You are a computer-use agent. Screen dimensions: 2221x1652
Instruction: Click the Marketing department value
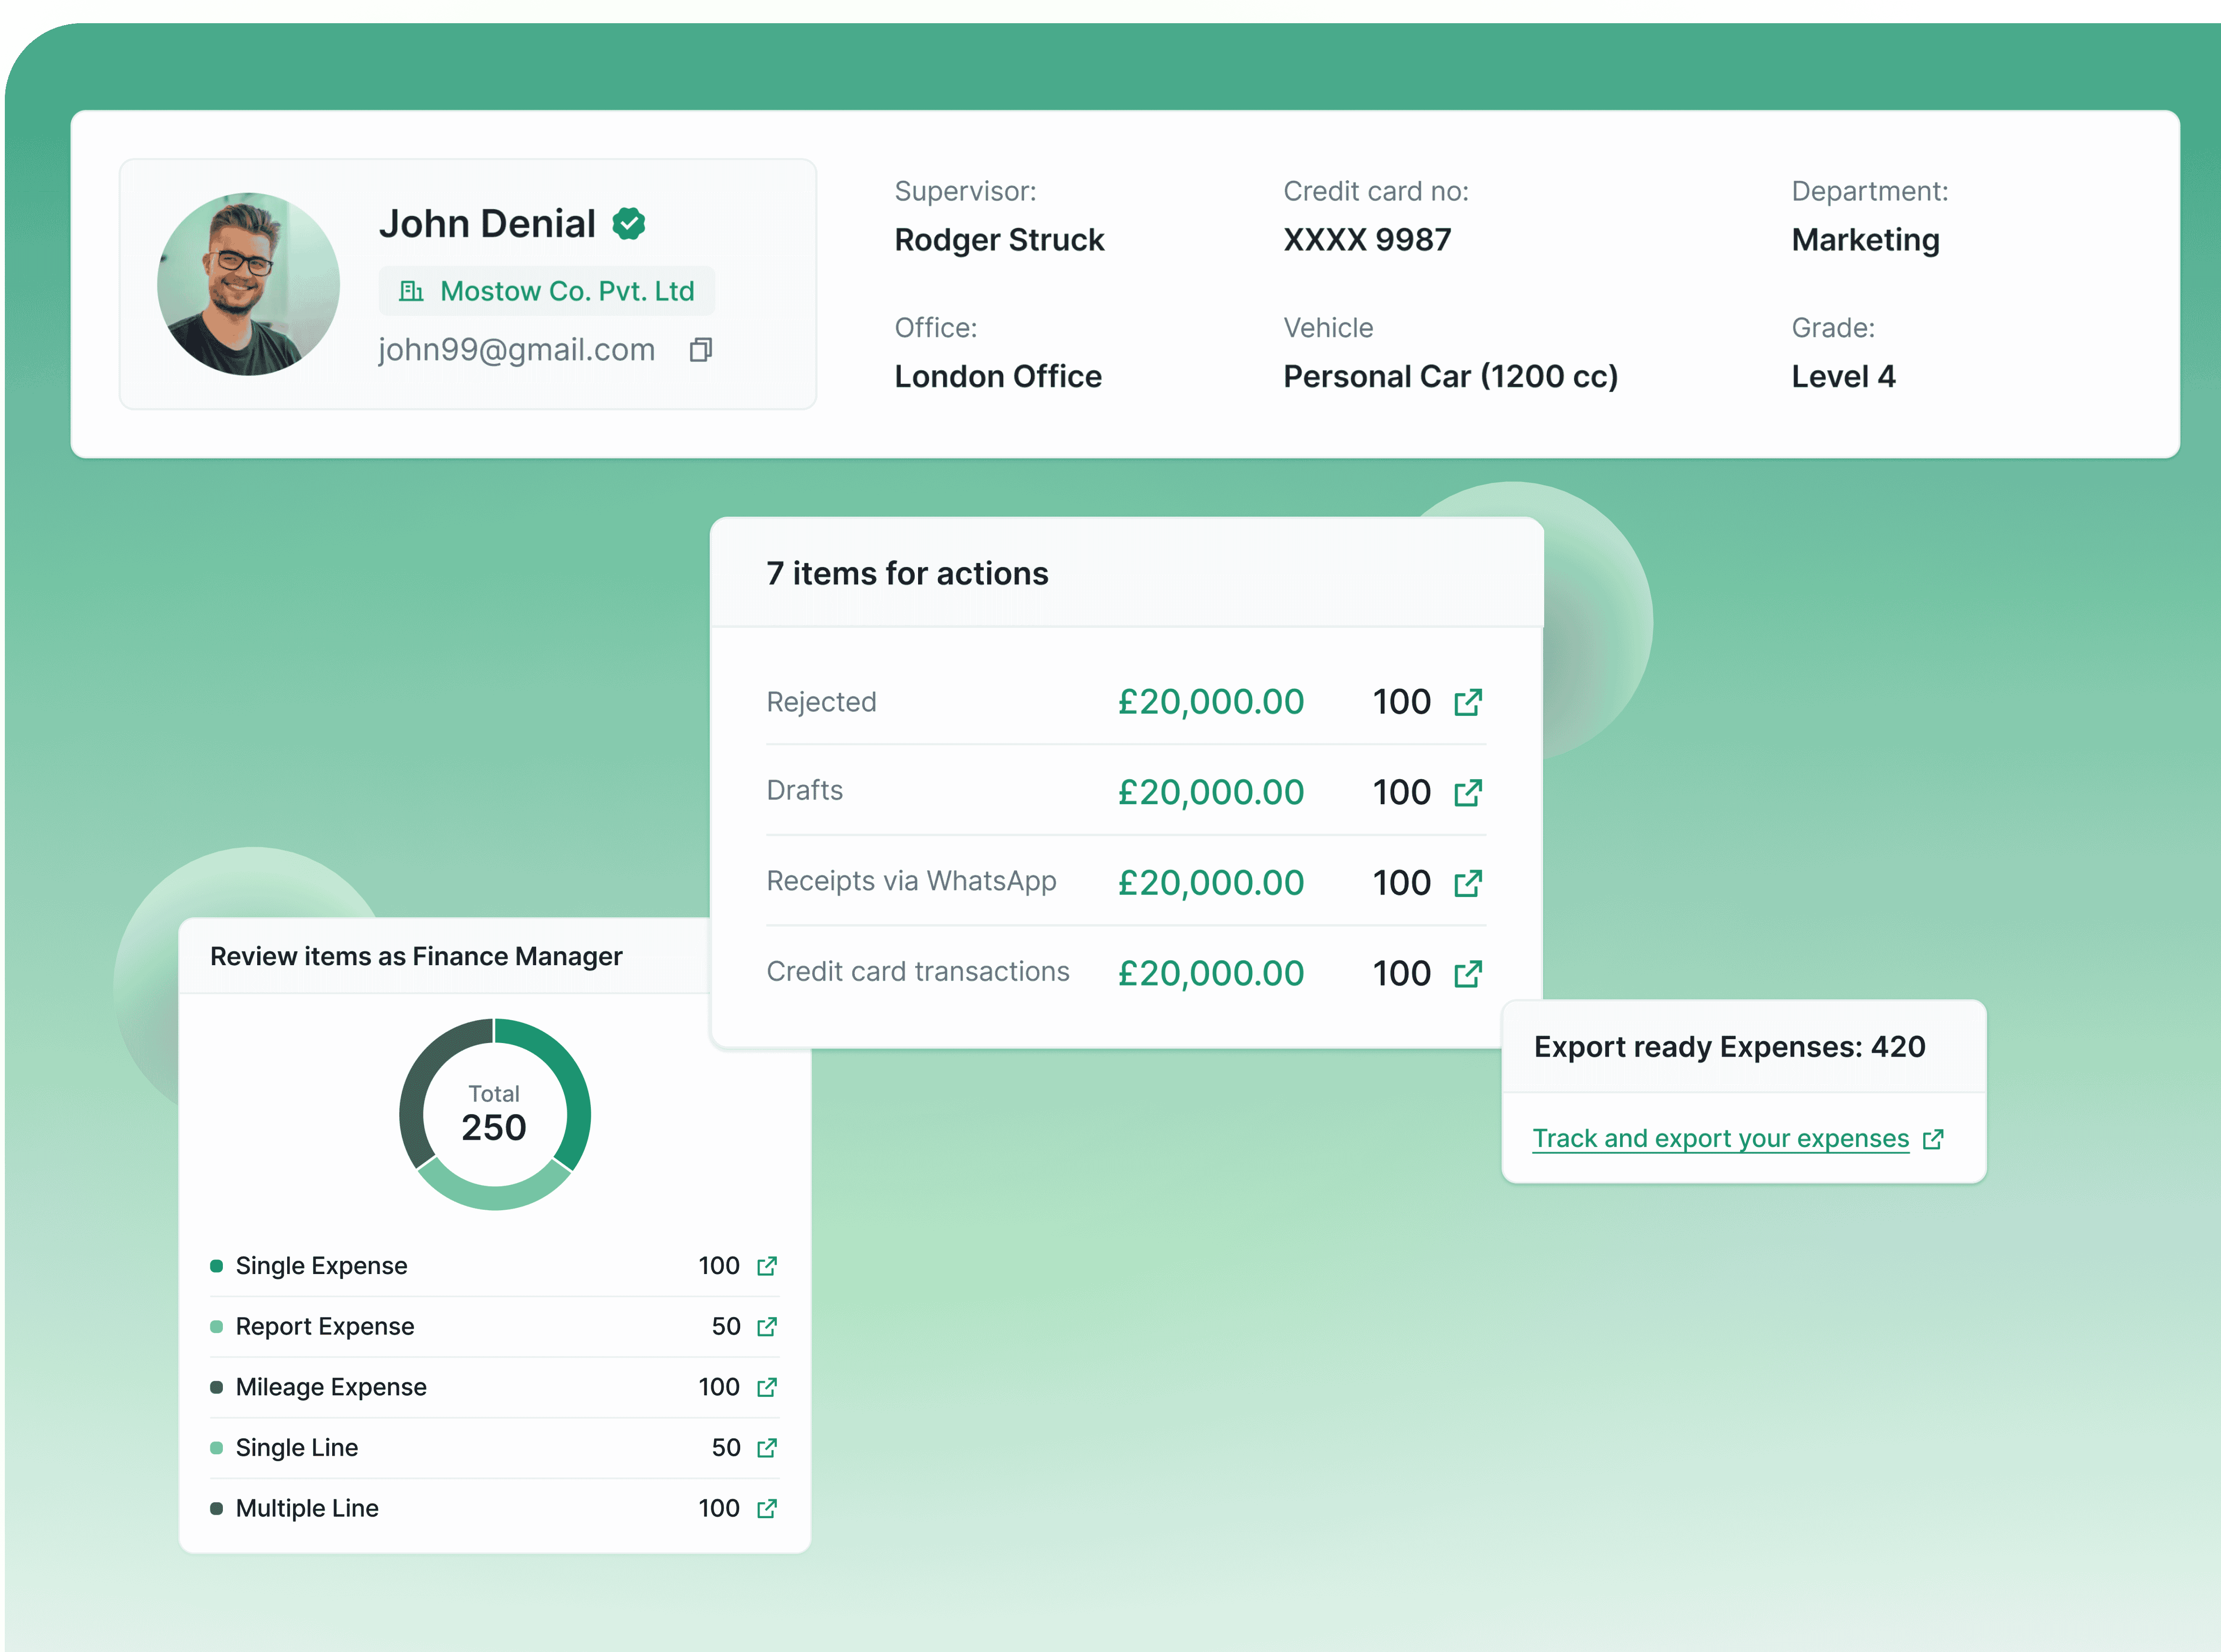[1865, 240]
